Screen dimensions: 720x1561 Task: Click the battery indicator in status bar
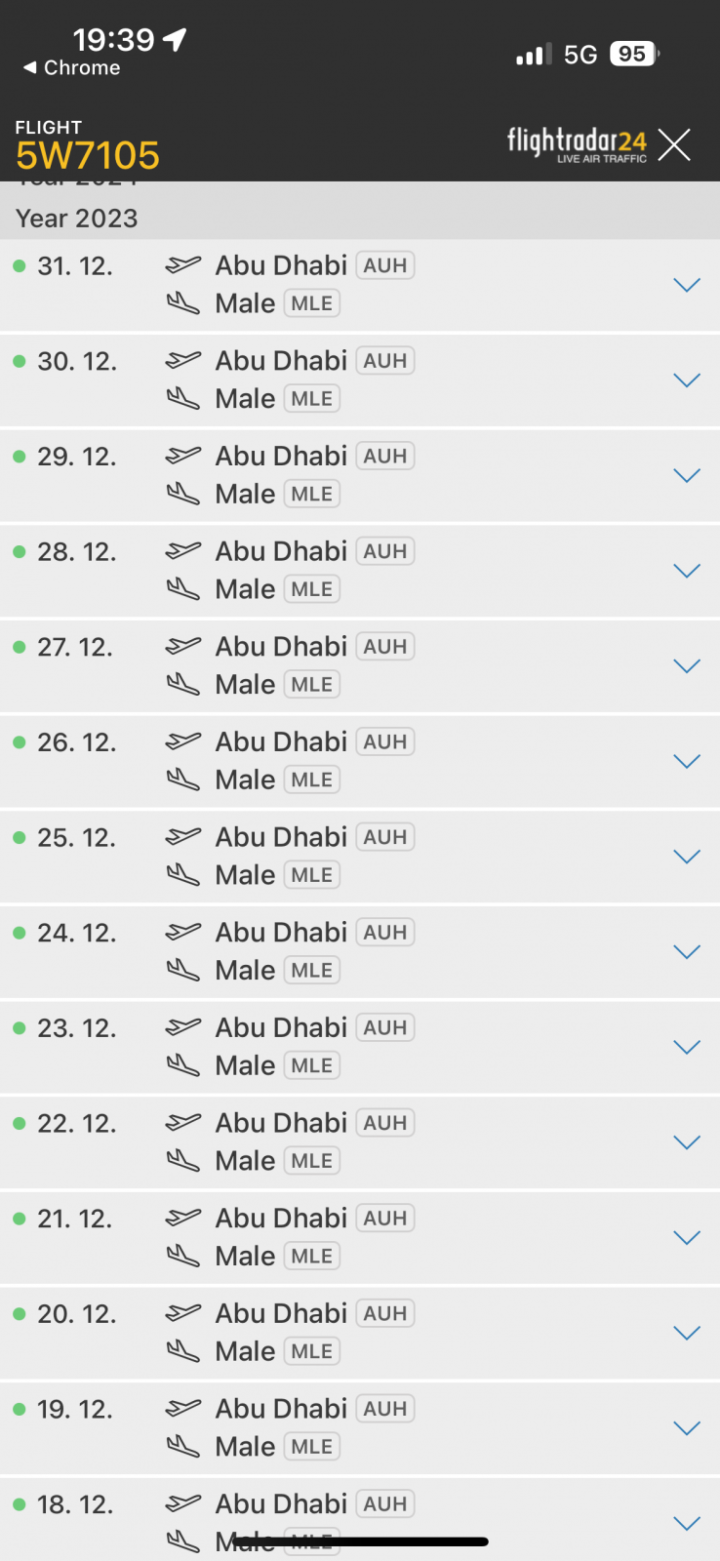633,54
